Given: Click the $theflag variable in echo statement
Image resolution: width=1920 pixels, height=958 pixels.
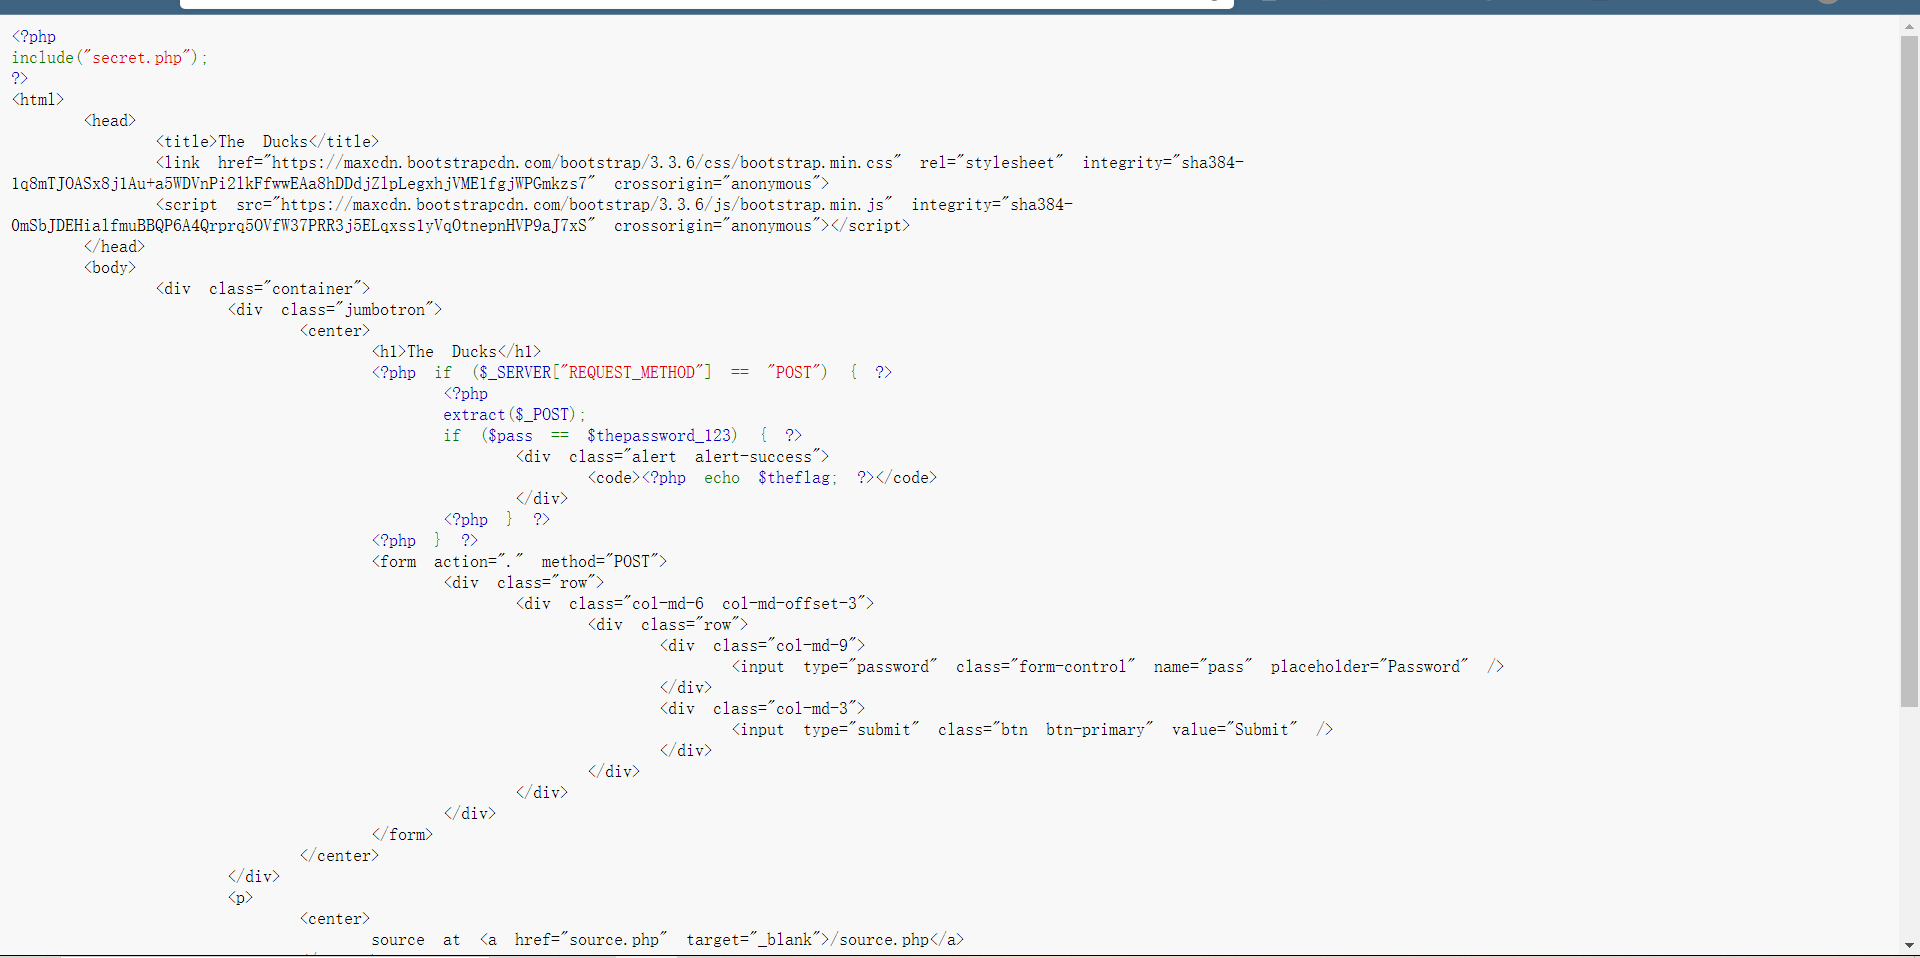Looking at the screenshot, I should point(794,477).
